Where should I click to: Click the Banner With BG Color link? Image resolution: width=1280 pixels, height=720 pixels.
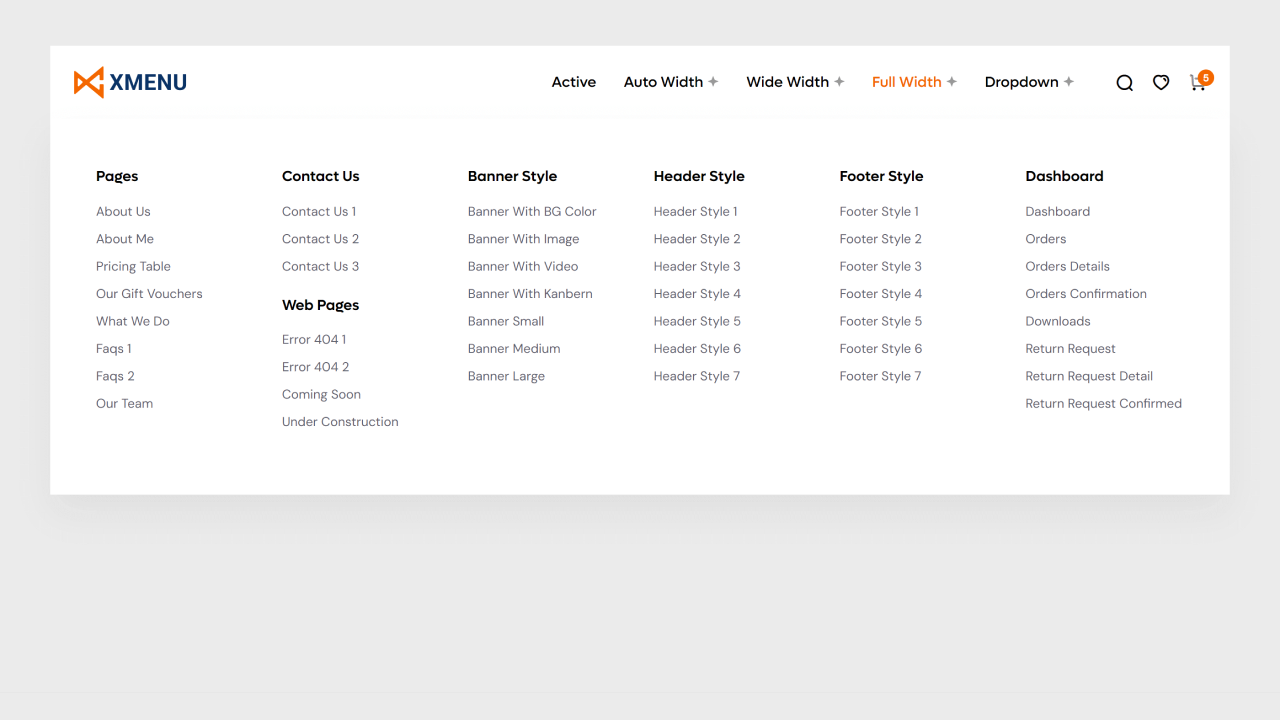tap(532, 211)
